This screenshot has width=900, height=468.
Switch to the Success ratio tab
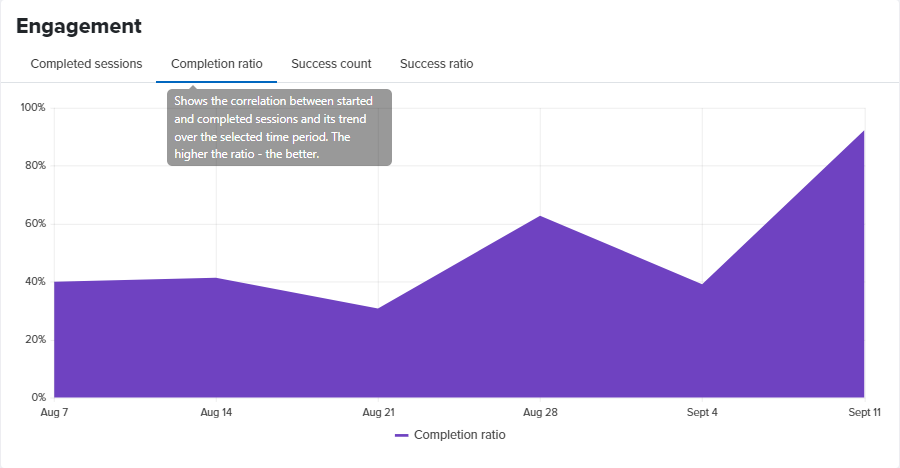click(x=436, y=64)
